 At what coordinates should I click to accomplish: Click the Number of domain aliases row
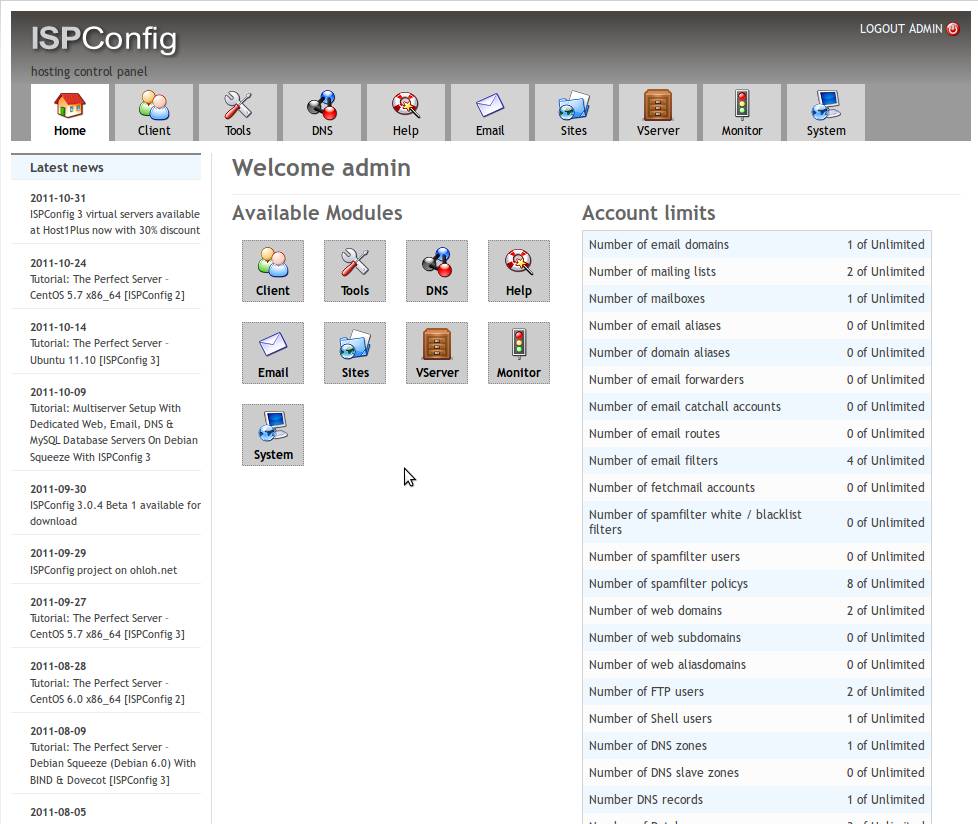pos(757,352)
